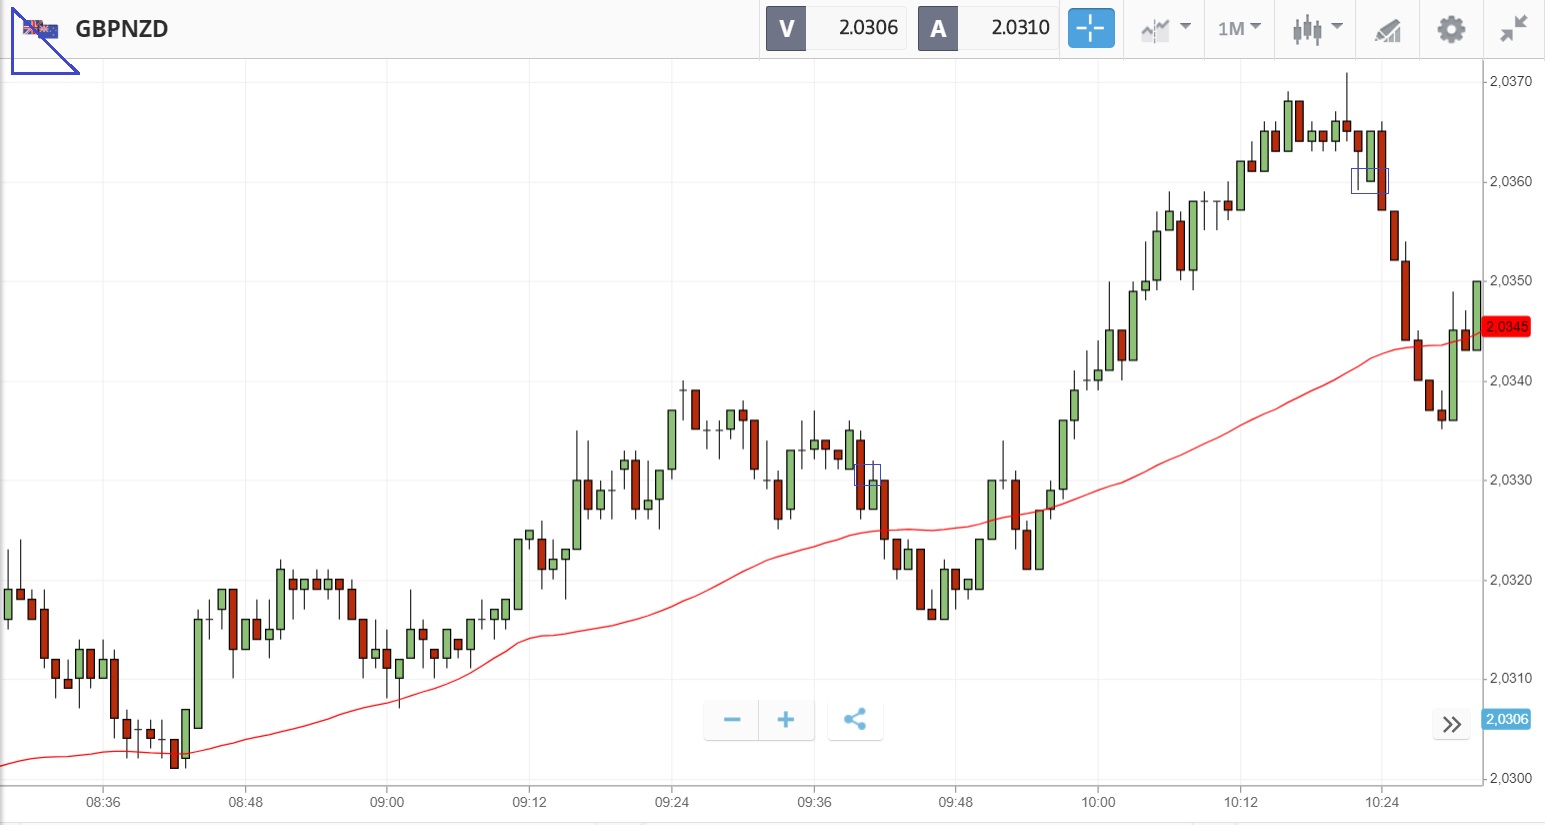Screen dimensions: 1545x825
Task: Click the share chart icon
Action: 855,720
